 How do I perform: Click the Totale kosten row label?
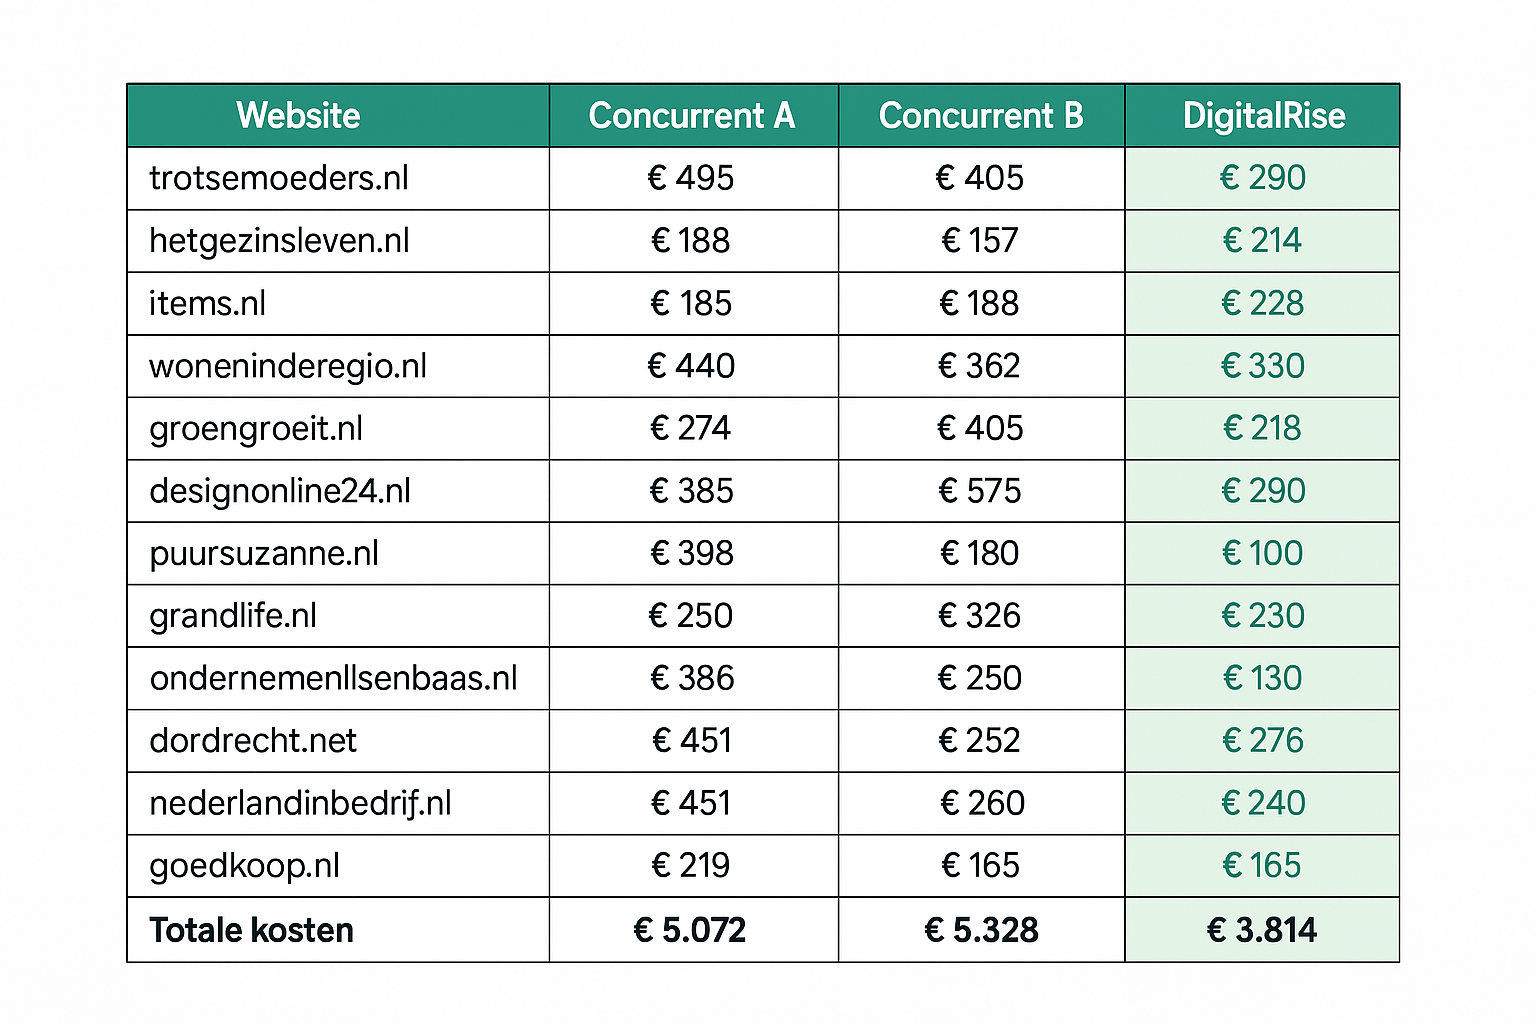(251, 930)
